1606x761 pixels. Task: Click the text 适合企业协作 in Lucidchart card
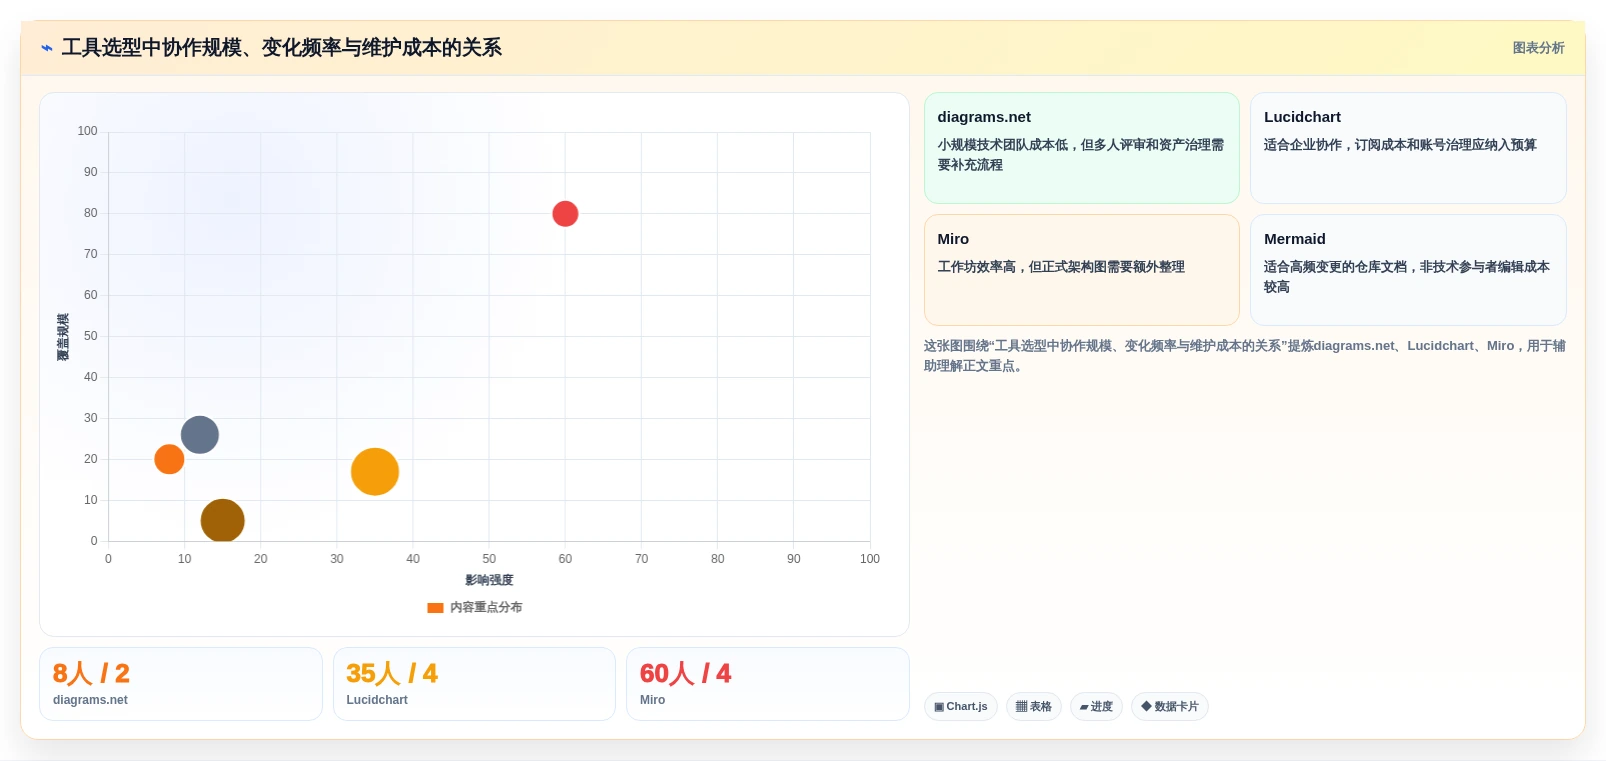[1303, 145]
